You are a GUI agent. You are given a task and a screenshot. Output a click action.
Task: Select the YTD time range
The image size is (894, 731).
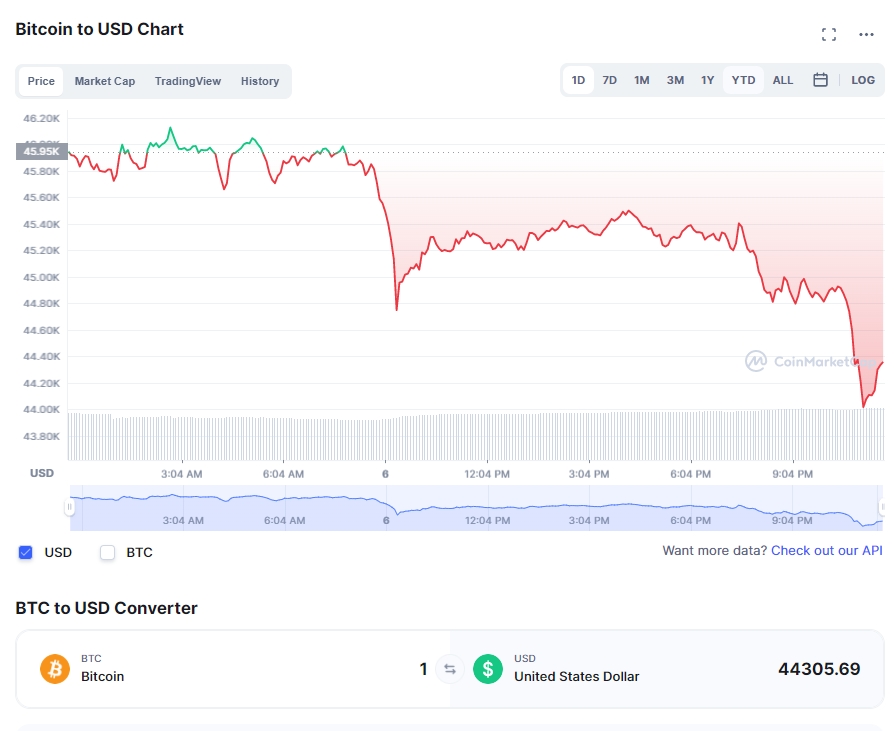point(743,80)
